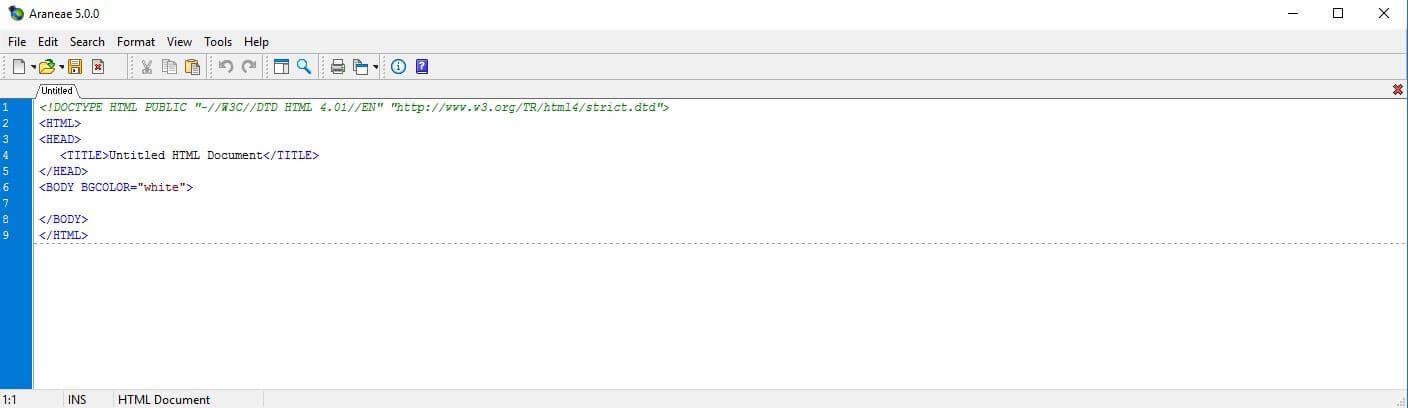Click the Araneae application icon in title bar
Image resolution: width=1408 pixels, height=408 pixels.
tap(16, 14)
